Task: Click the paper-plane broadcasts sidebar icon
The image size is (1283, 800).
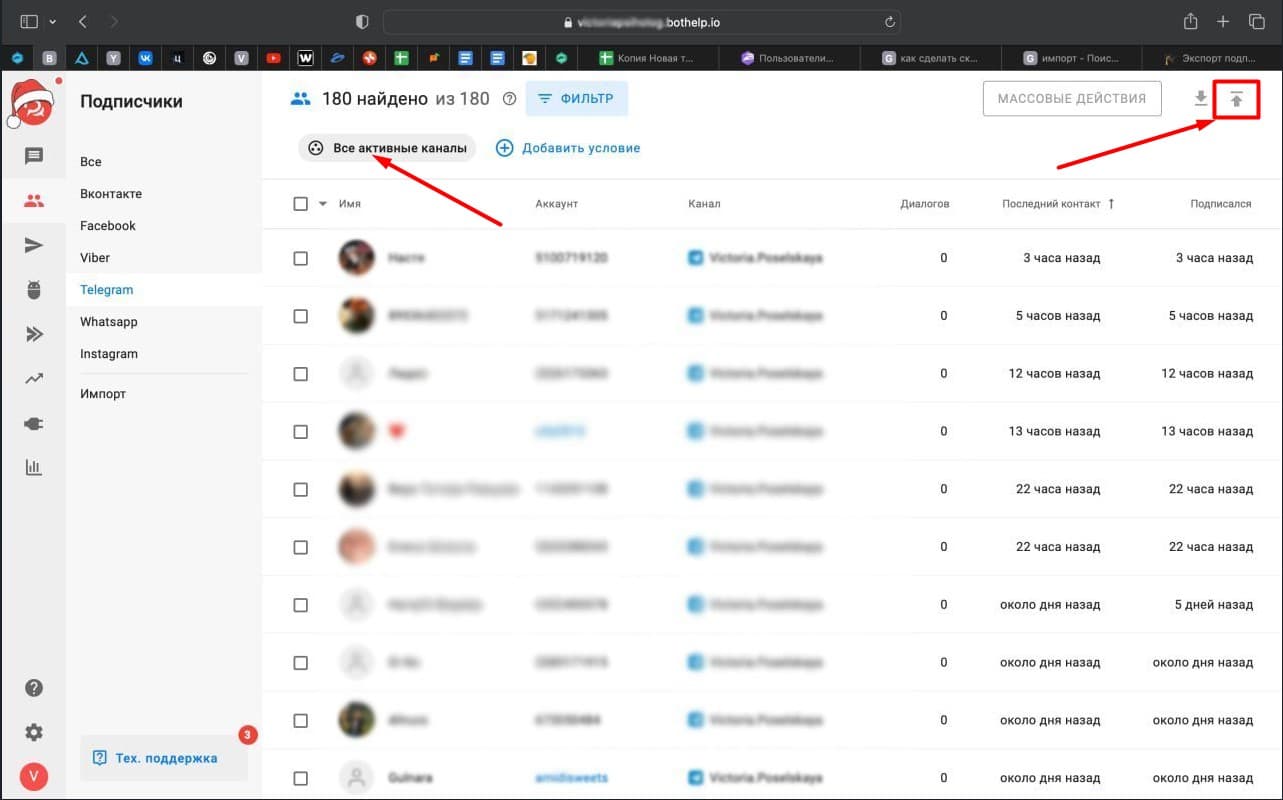Action: click(x=34, y=246)
